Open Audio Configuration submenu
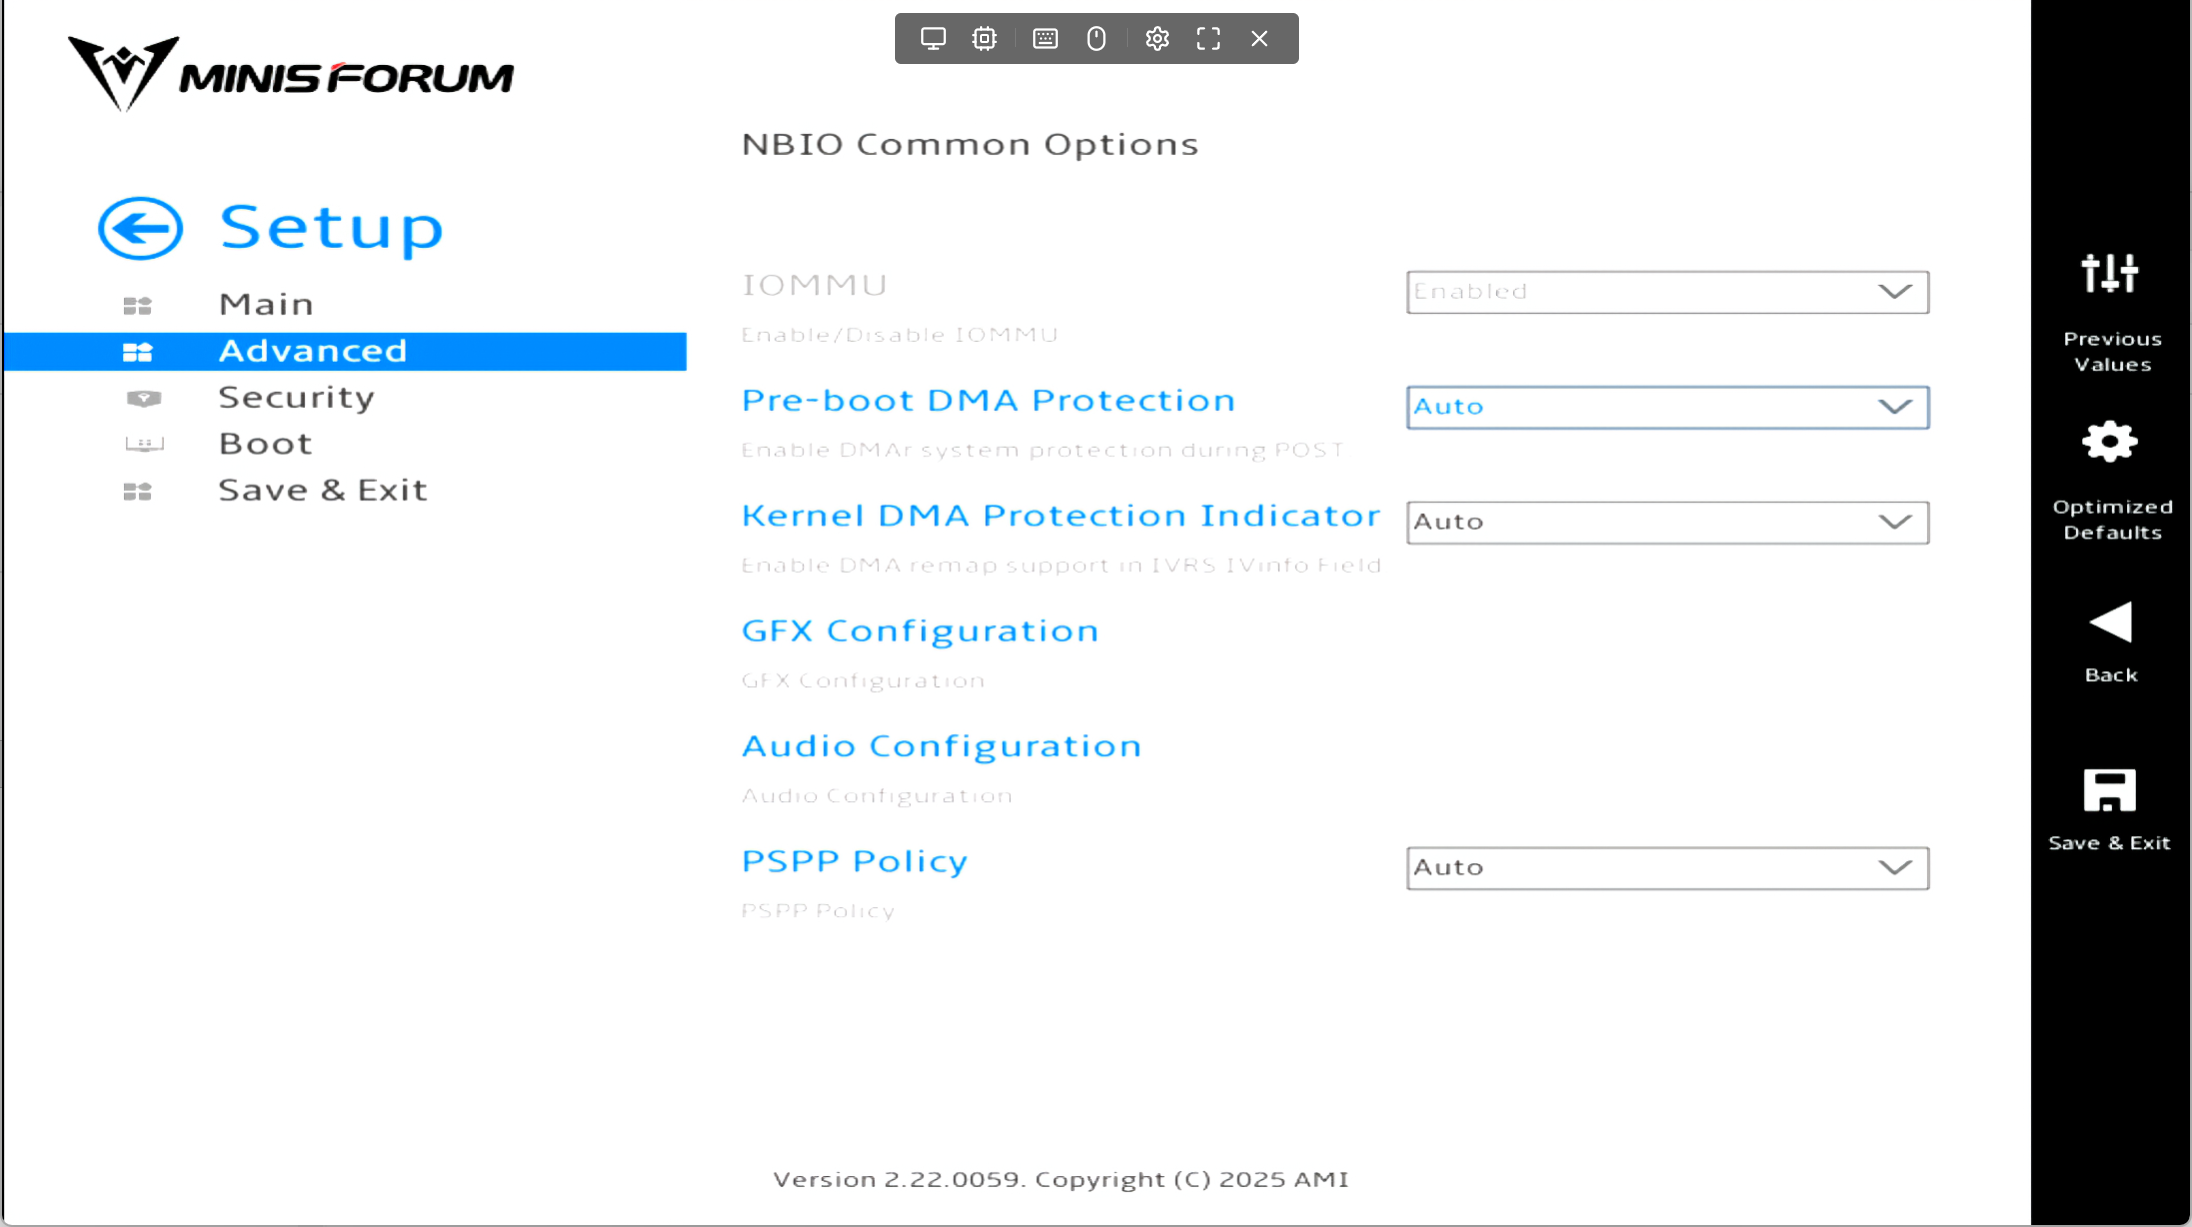 [941, 746]
